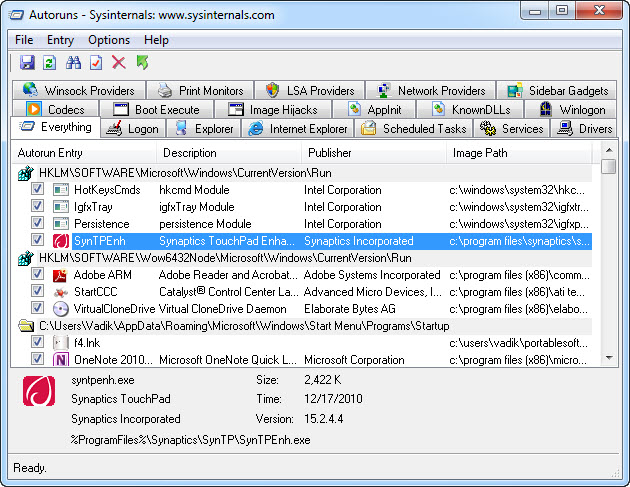Click the red X Delete icon

pyautogui.click(x=119, y=63)
